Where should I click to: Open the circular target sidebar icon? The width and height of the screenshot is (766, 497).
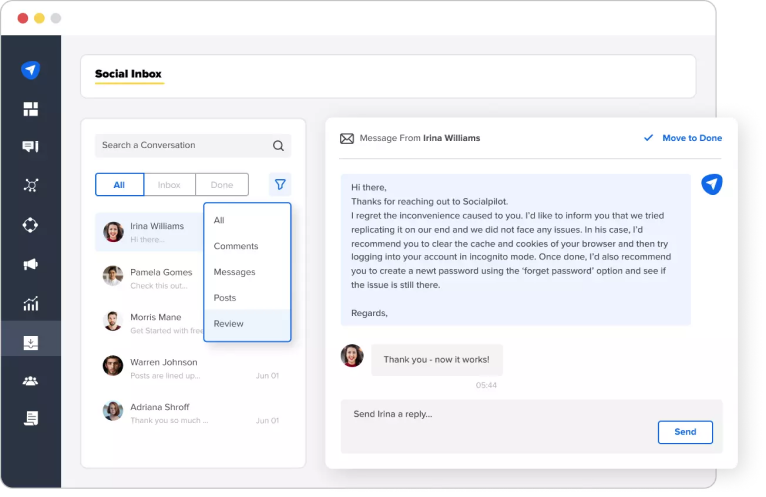tap(30, 225)
